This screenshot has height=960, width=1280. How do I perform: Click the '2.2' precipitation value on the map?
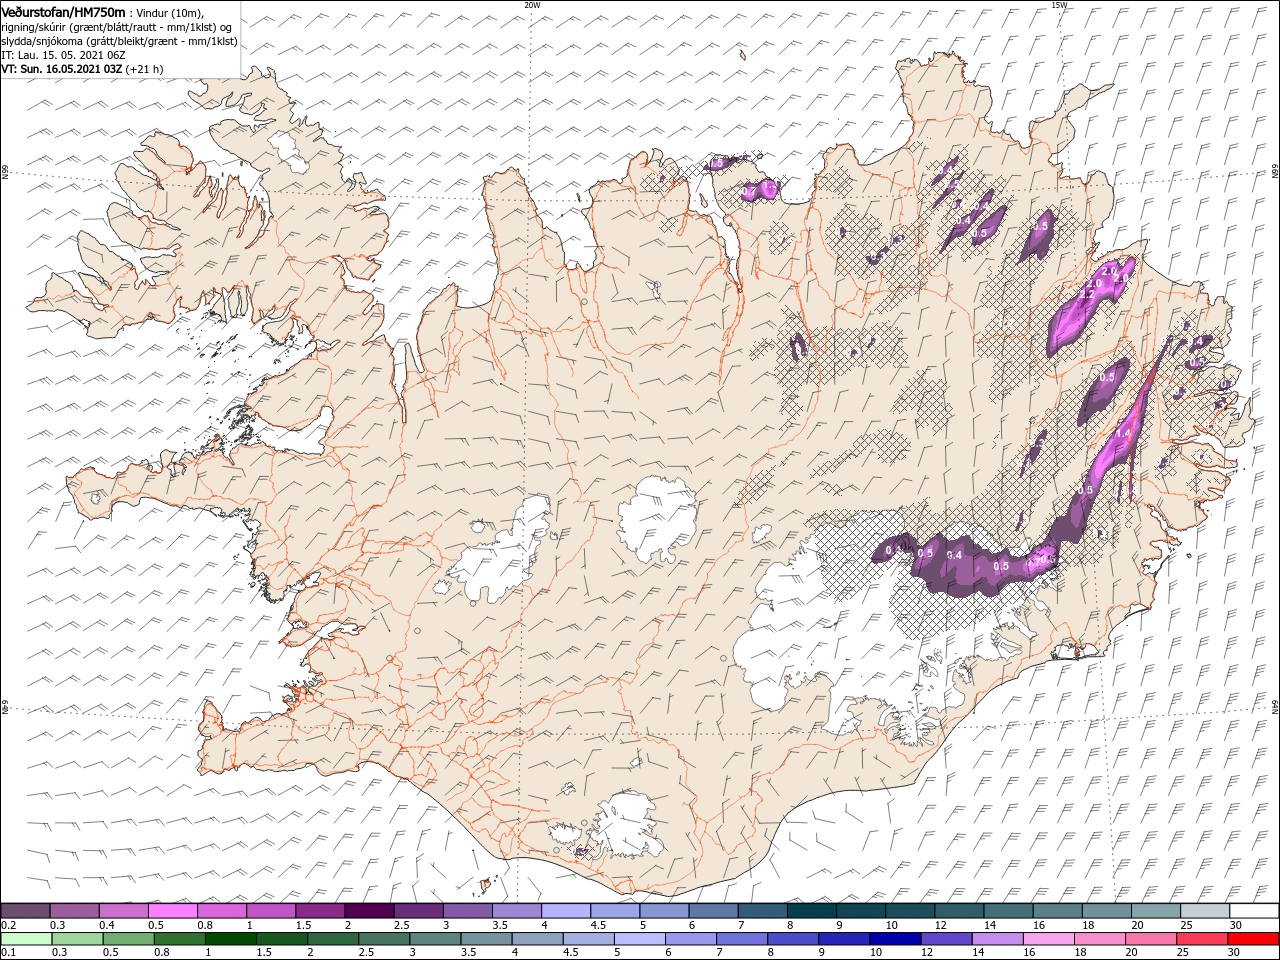point(1087,296)
